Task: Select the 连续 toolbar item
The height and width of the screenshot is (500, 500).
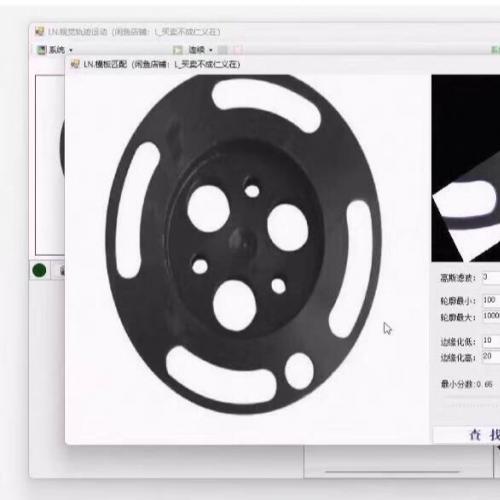Action: click(196, 50)
